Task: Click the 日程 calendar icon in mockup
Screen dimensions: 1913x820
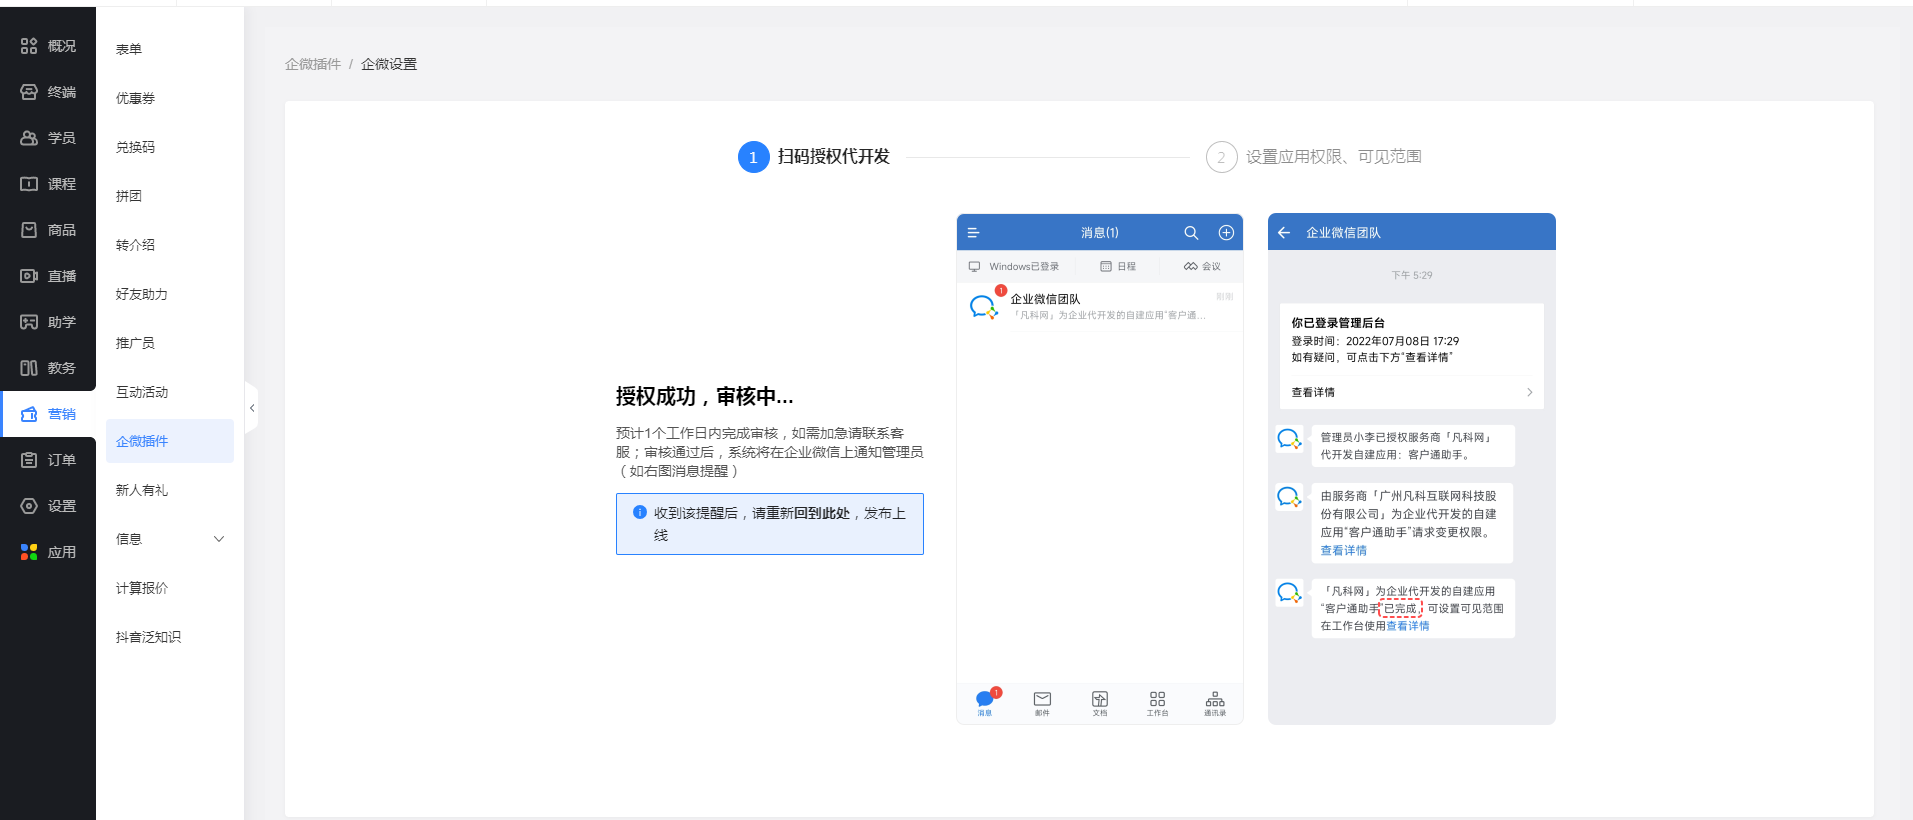Action: [x=1106, y=267]
